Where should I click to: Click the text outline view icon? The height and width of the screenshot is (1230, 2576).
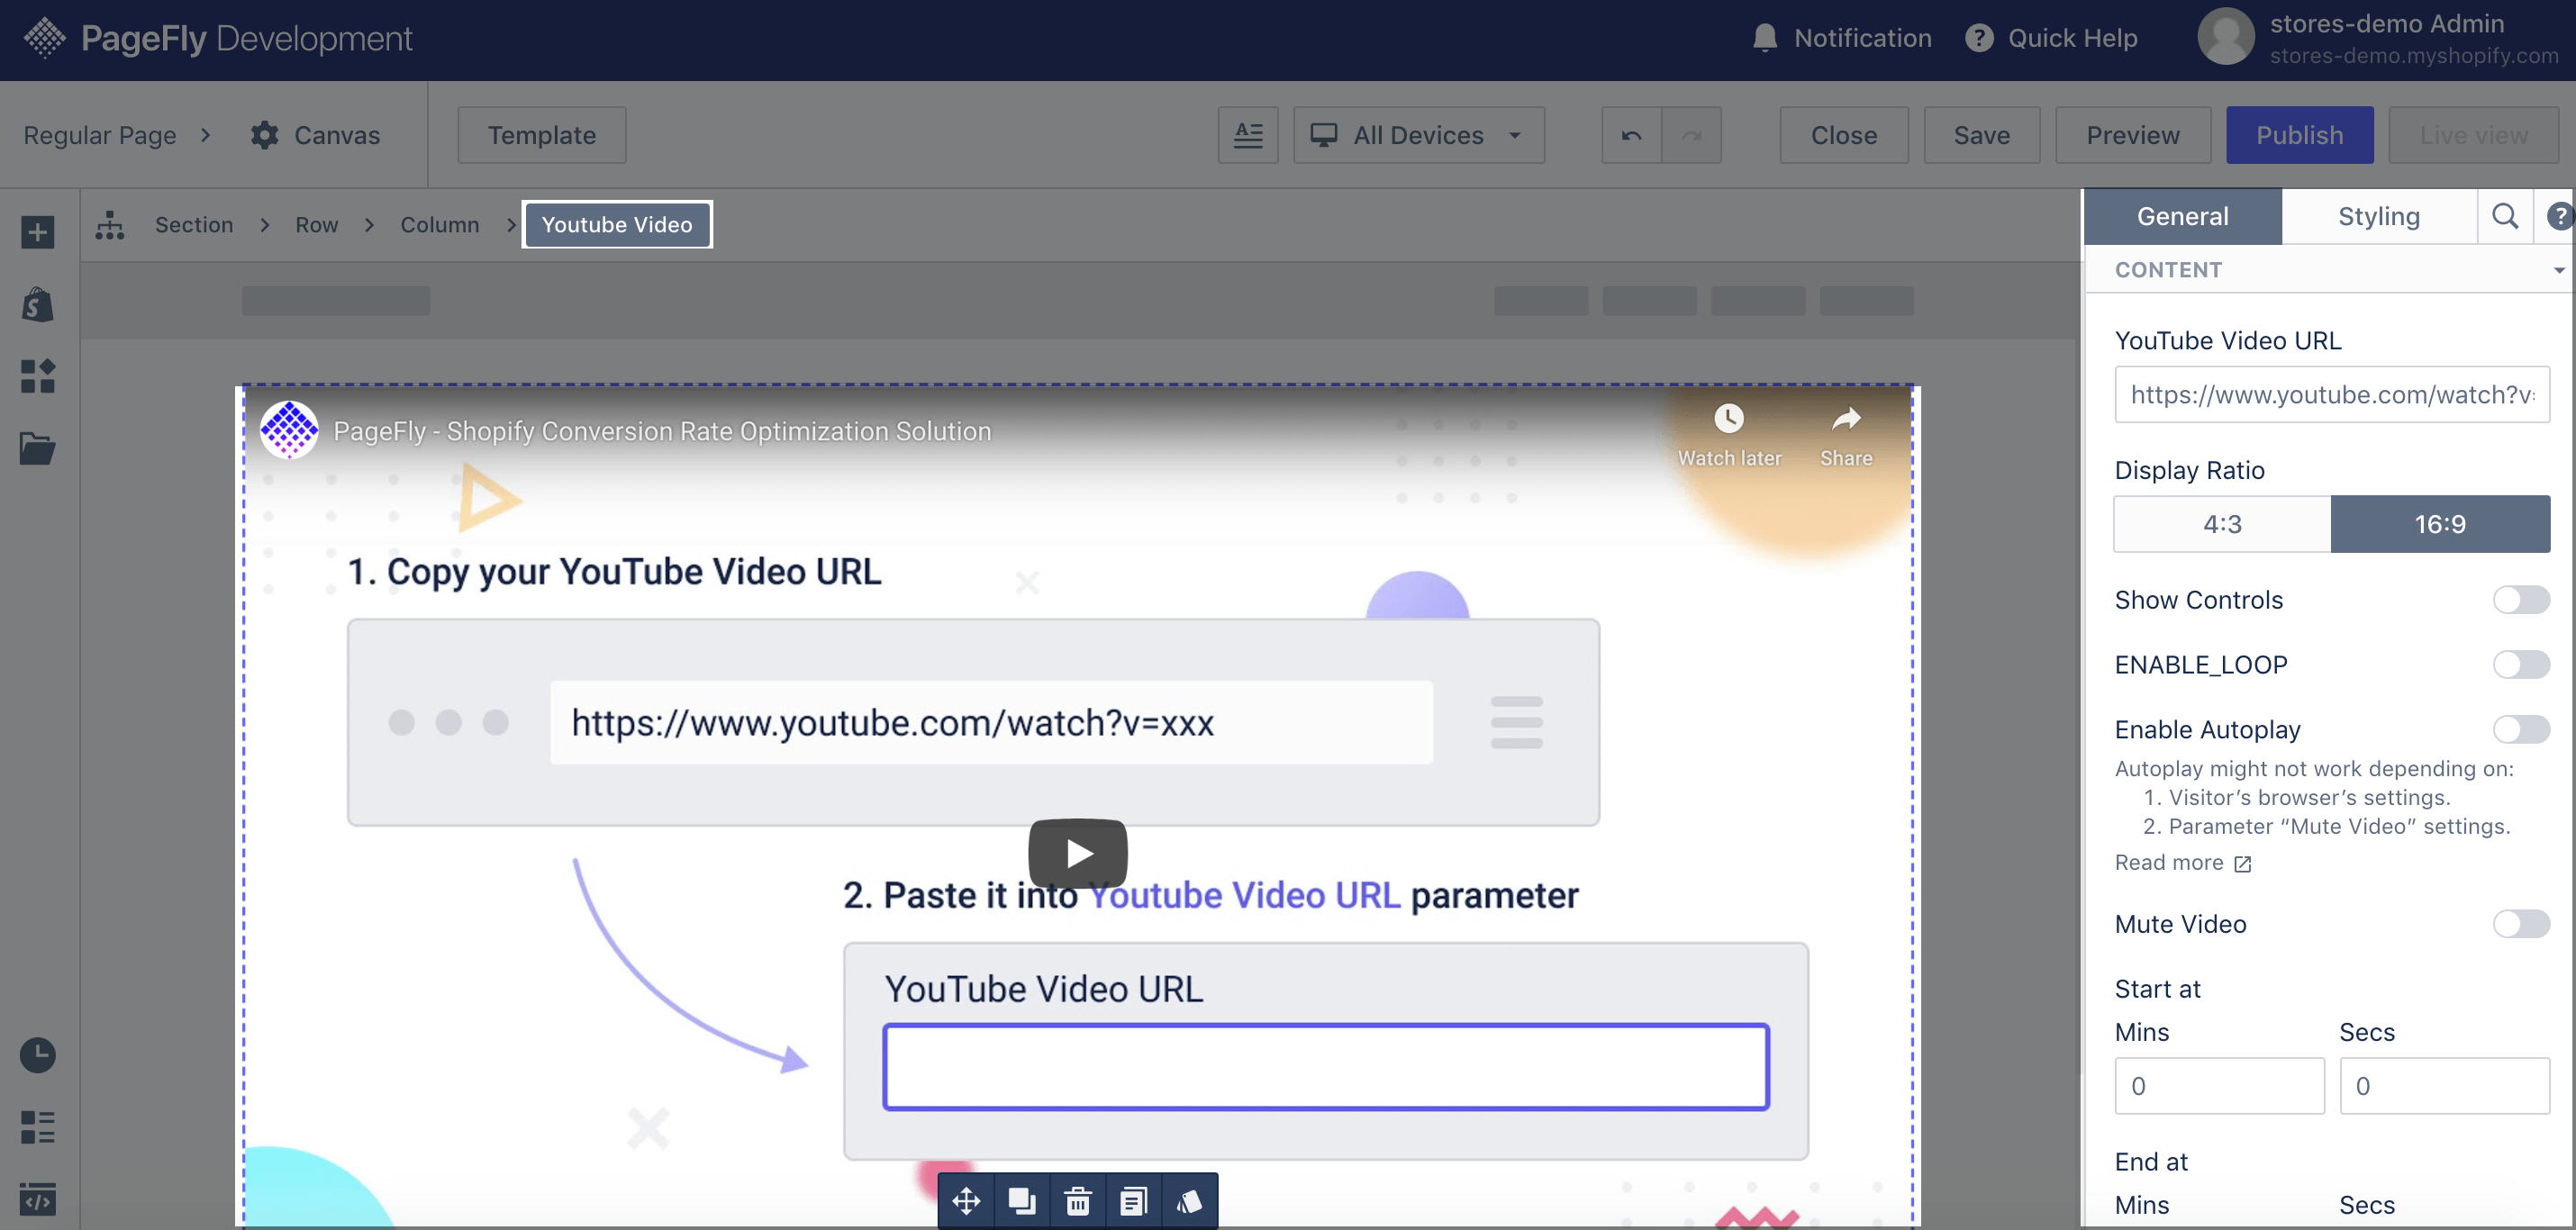(1247, 135)
